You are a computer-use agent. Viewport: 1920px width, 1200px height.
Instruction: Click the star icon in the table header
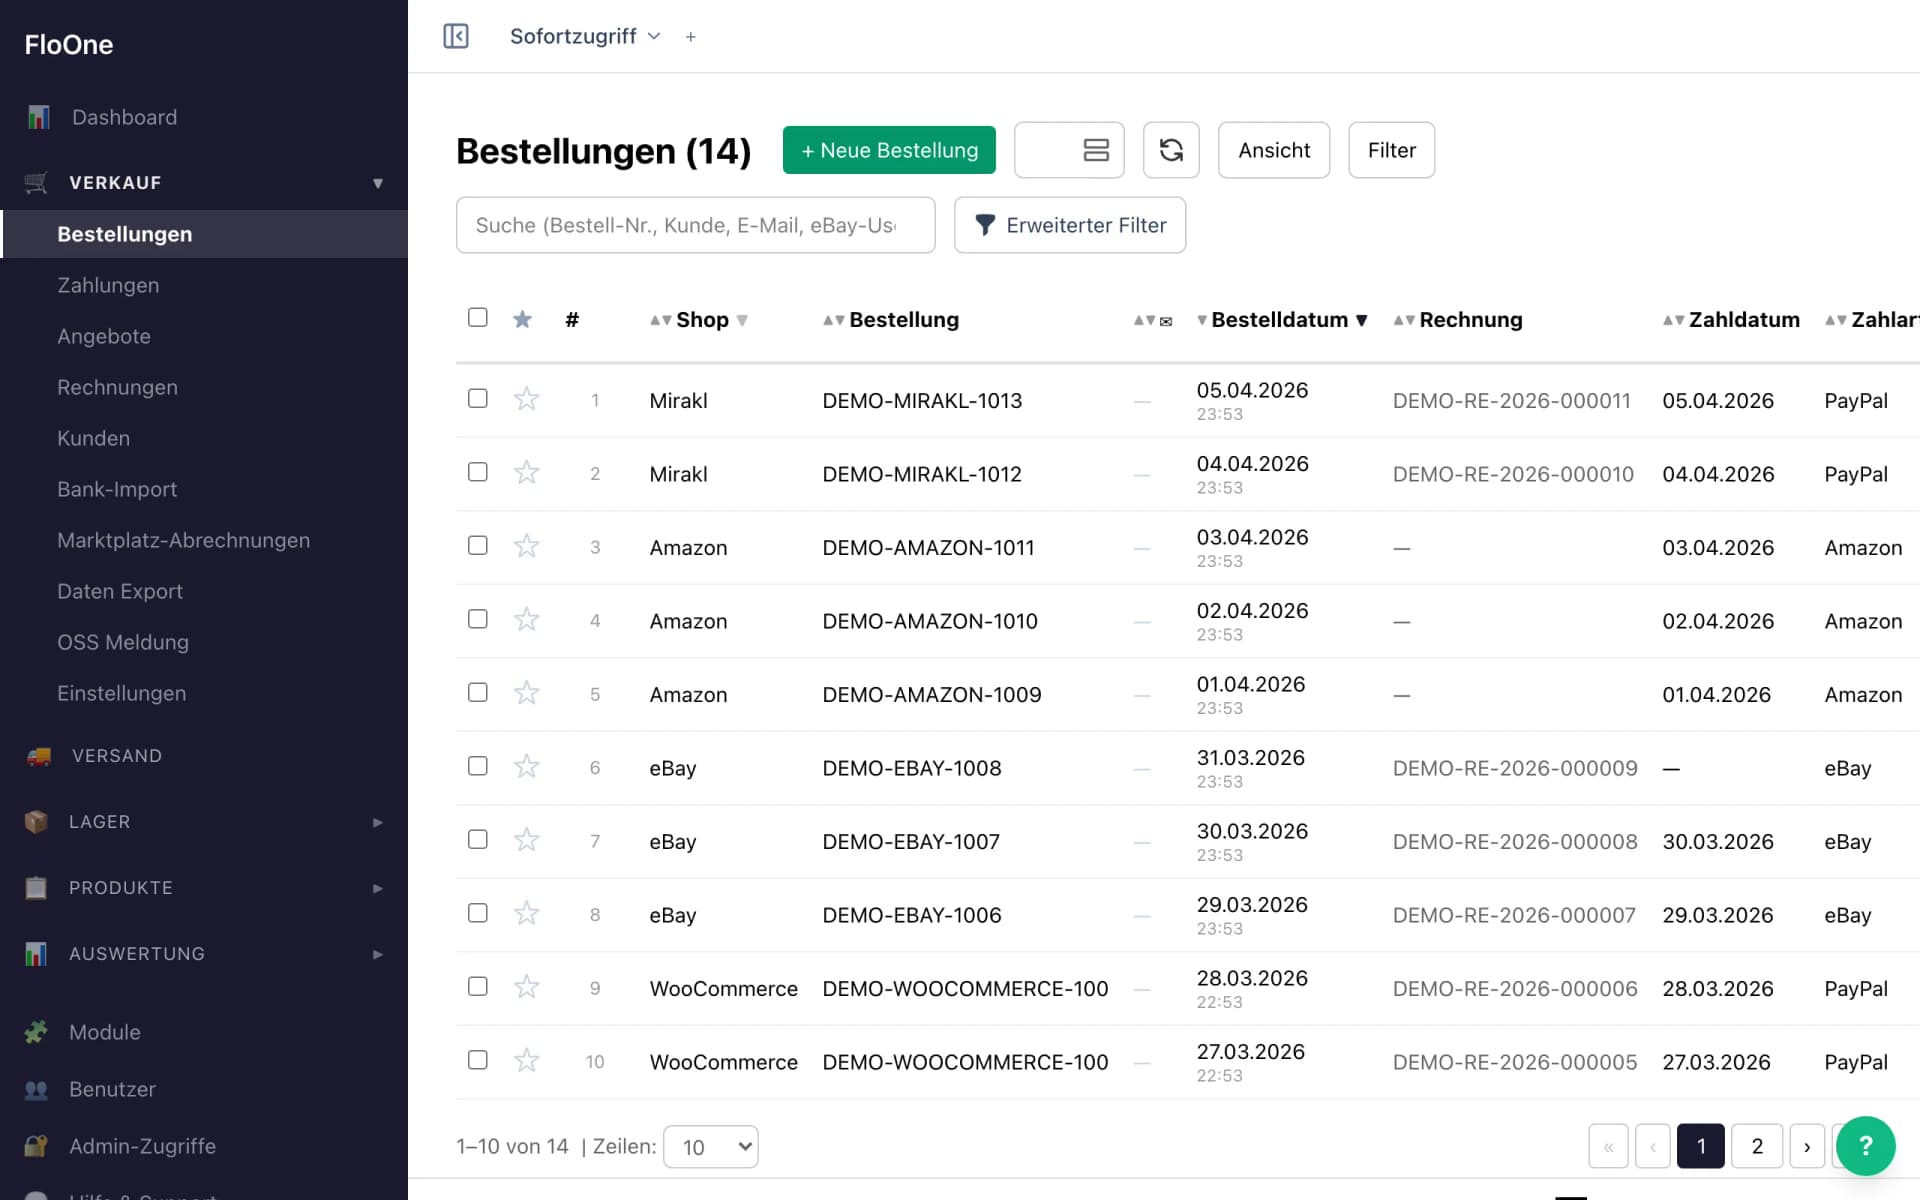click(x=522, y=319)
